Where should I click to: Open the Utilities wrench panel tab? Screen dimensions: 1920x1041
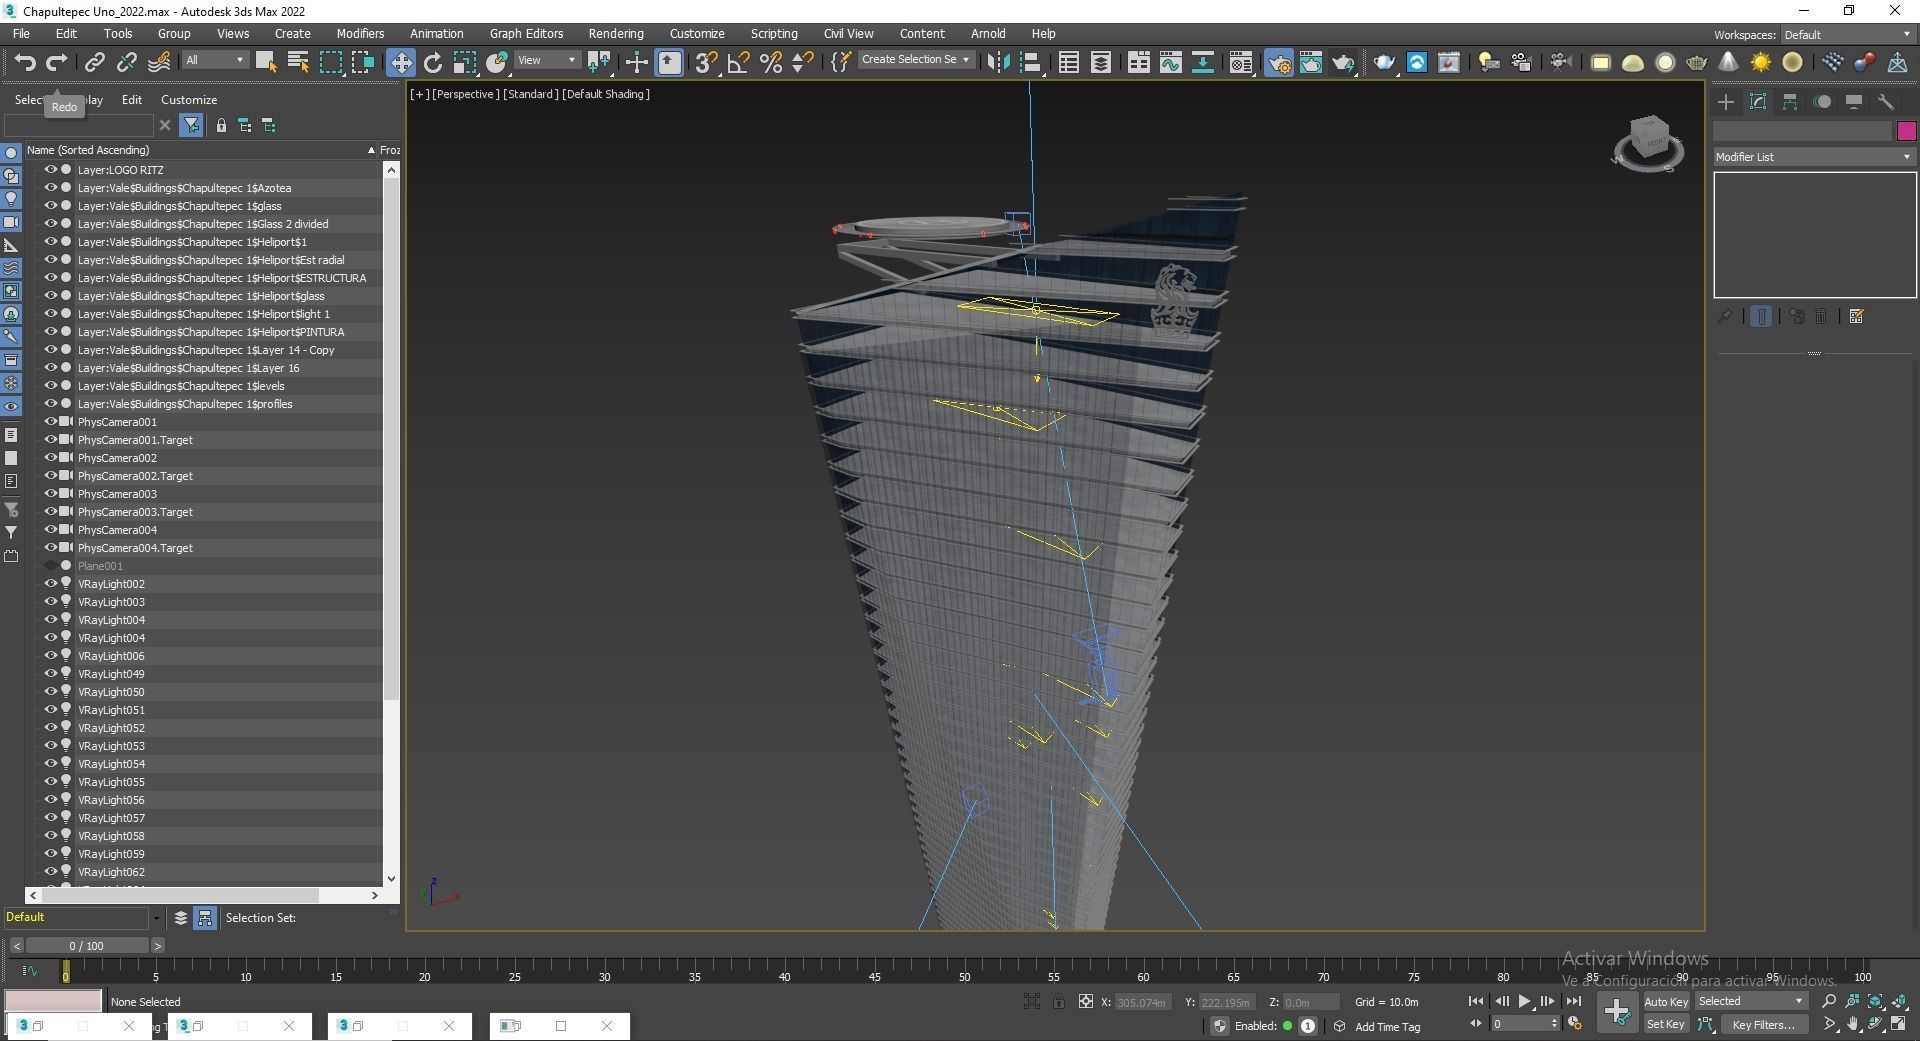tap(1886, 102)
